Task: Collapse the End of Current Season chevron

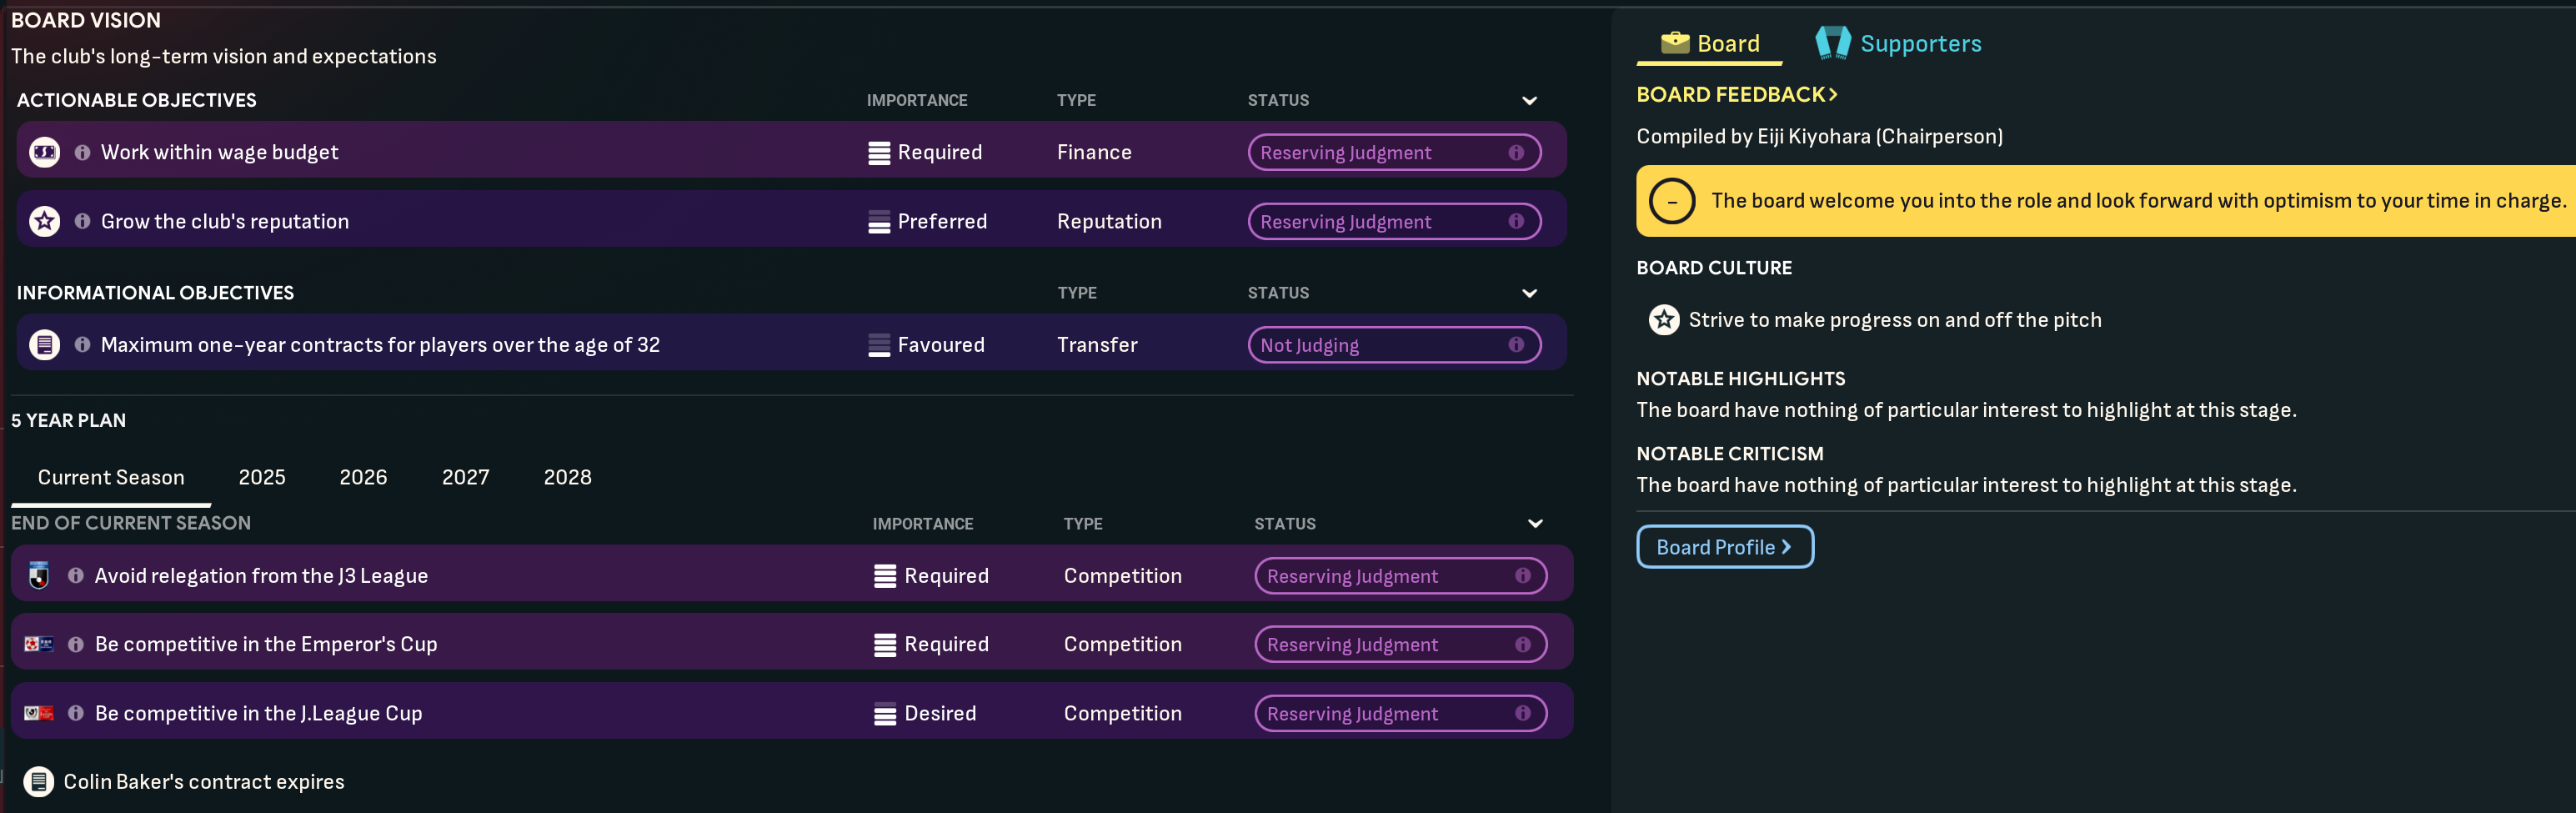Action: 1535,524
